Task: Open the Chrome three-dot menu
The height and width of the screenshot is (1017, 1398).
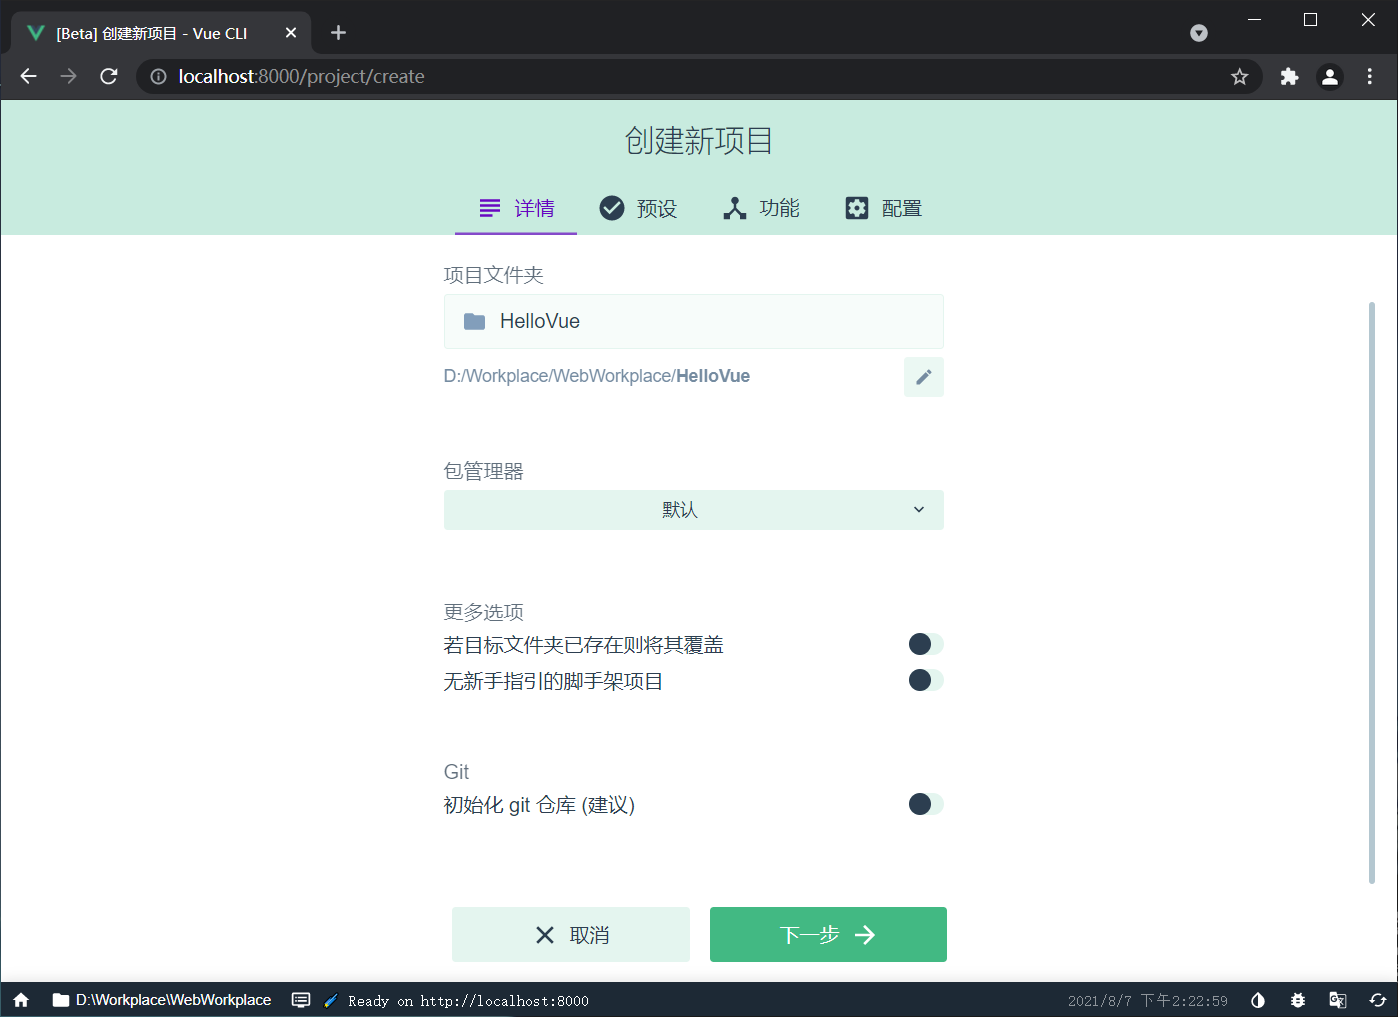Action: 1369,77
